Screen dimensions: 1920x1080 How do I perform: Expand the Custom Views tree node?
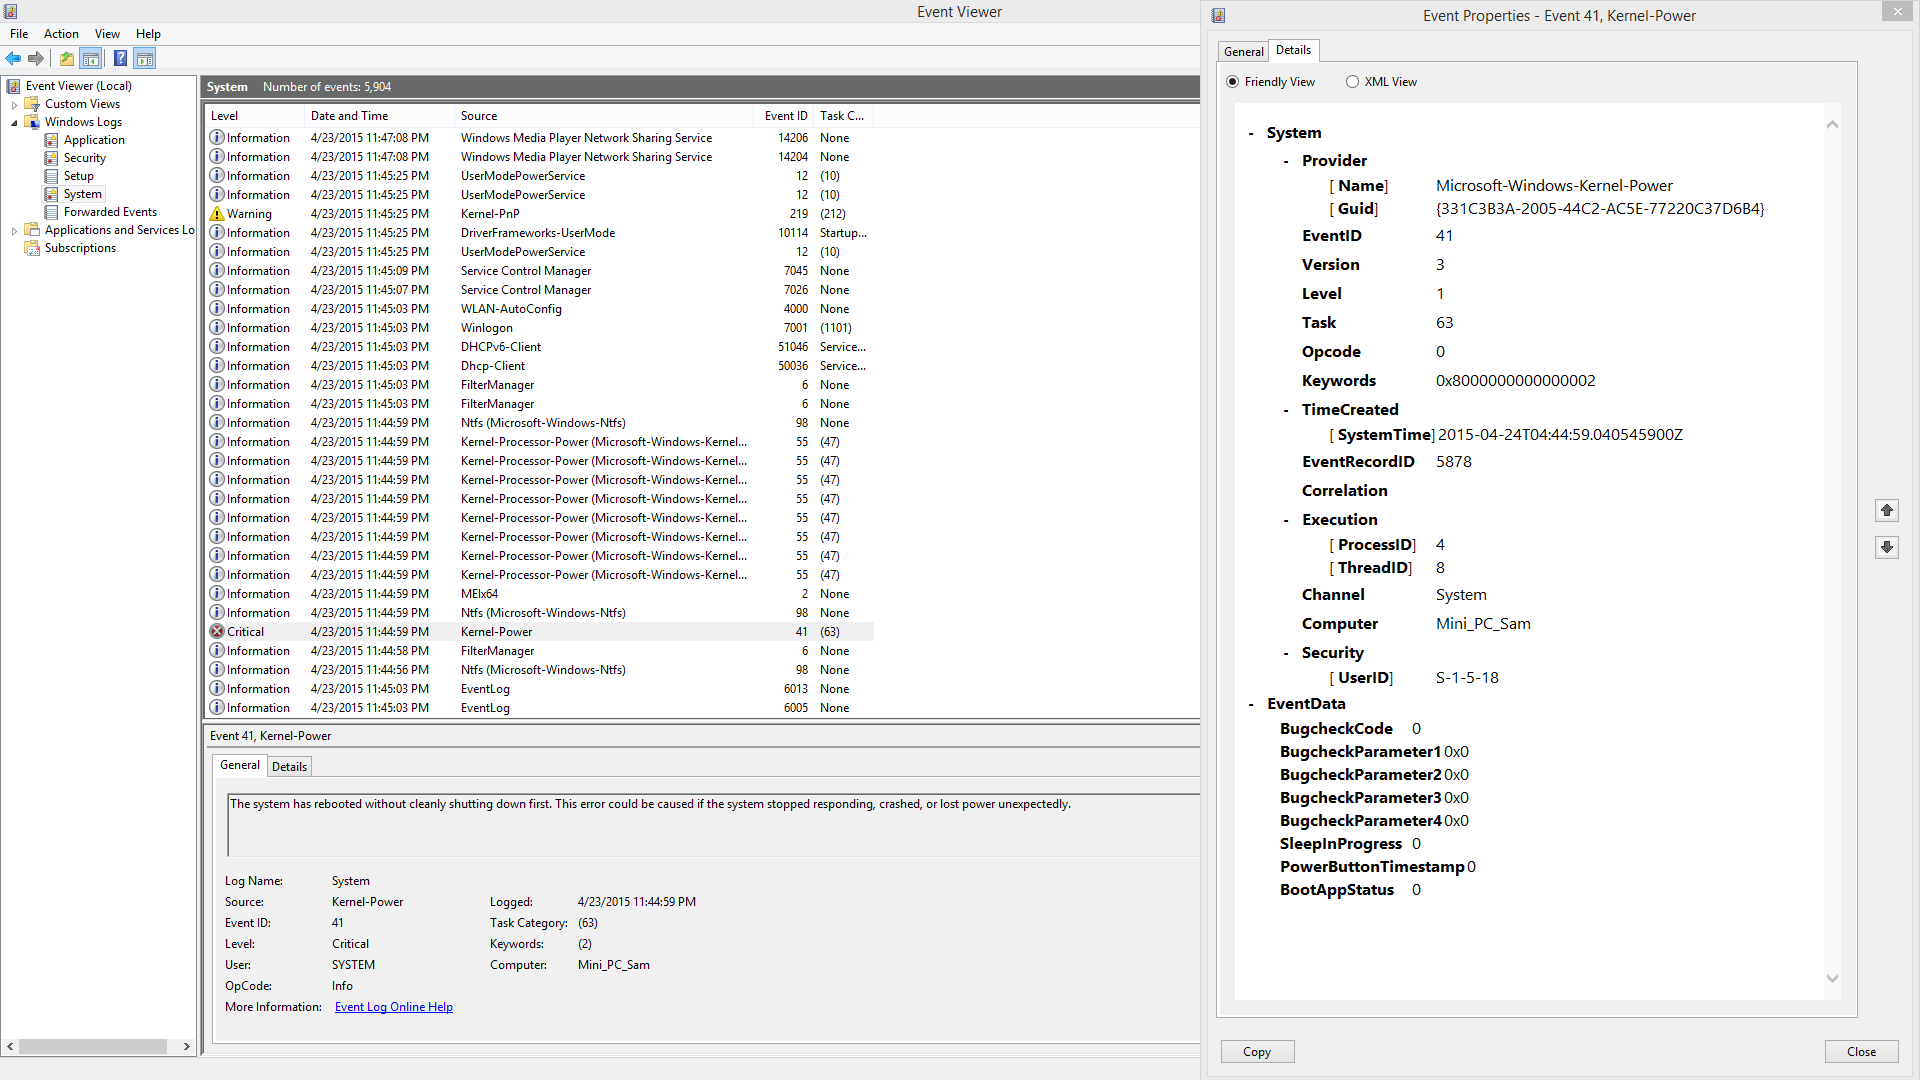pos(14,104)
